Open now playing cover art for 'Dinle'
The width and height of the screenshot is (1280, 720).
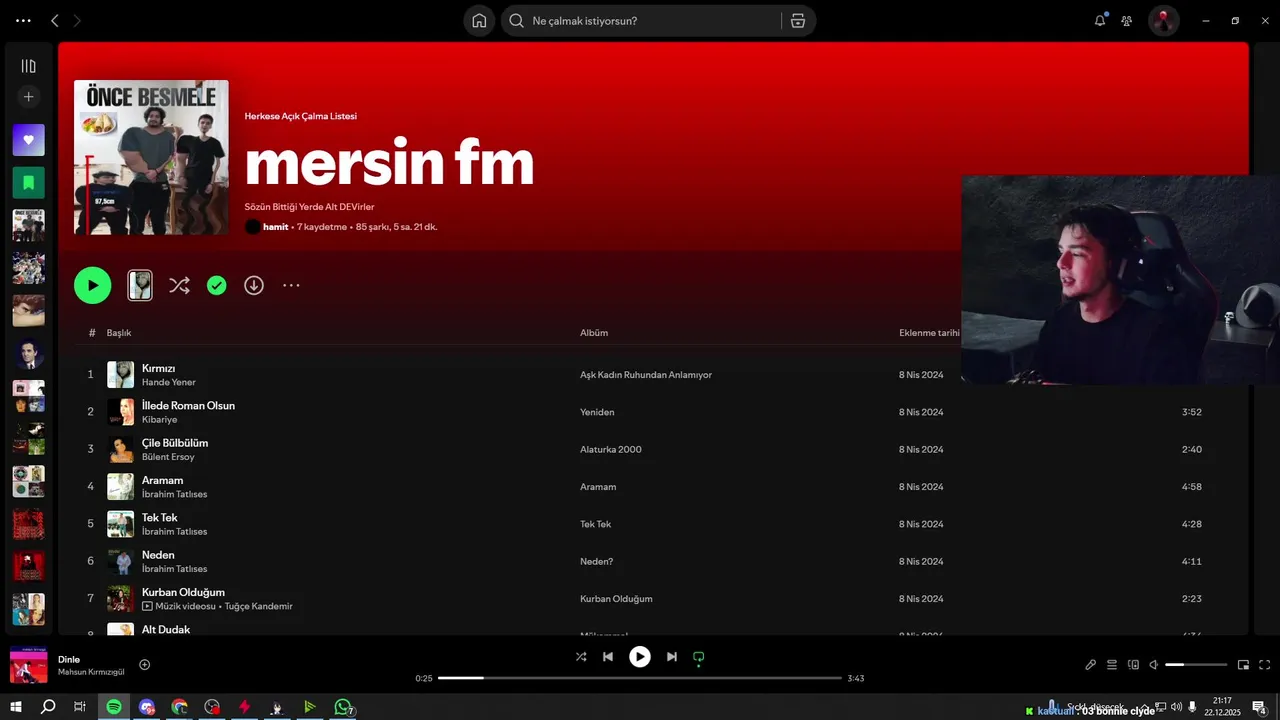pos(28,665)
